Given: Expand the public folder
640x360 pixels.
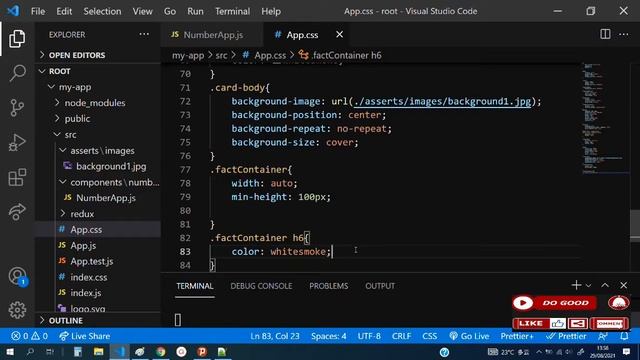Looking at the screenshot, I should coord(77,119).
